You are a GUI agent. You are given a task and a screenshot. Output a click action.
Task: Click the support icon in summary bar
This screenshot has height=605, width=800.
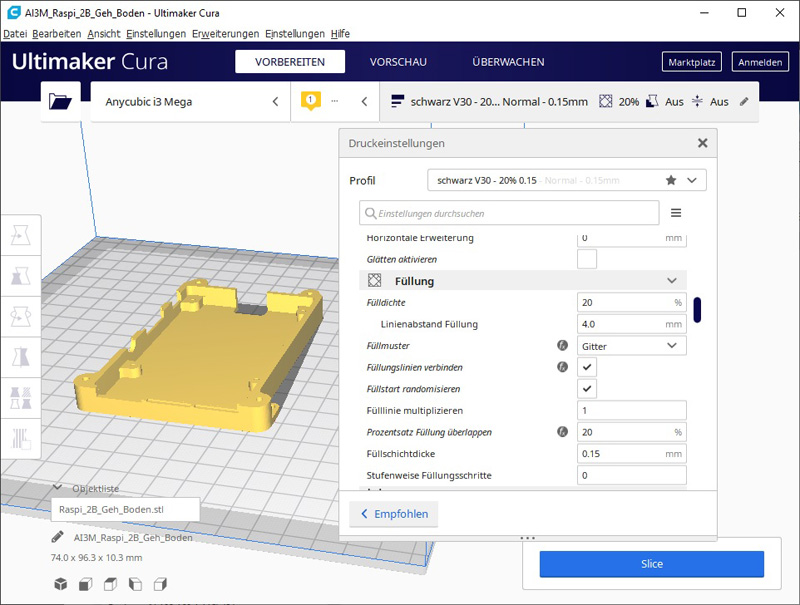click(x=652, y=102)
